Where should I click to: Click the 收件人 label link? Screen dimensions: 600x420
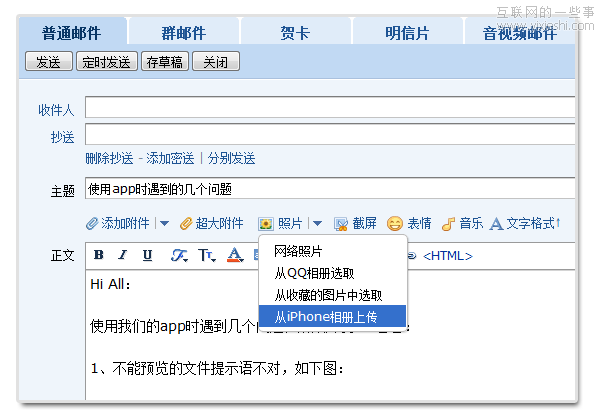point(56,110)
